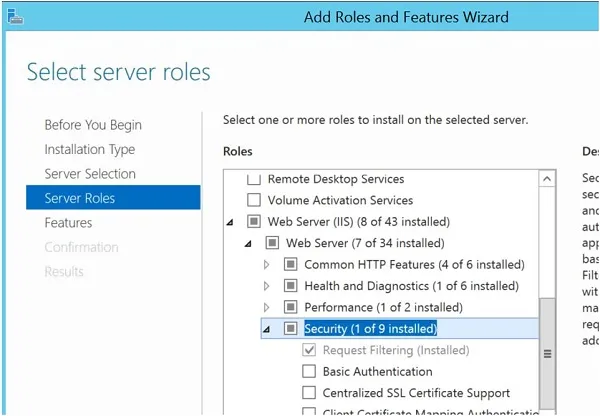
Task: Toggle the Performance feature checkbox
Action: 290,307
